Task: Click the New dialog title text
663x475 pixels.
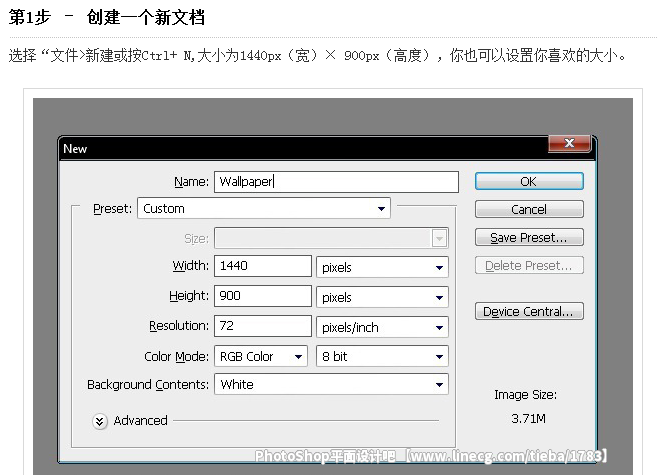Action: click(x=75, y=149)
